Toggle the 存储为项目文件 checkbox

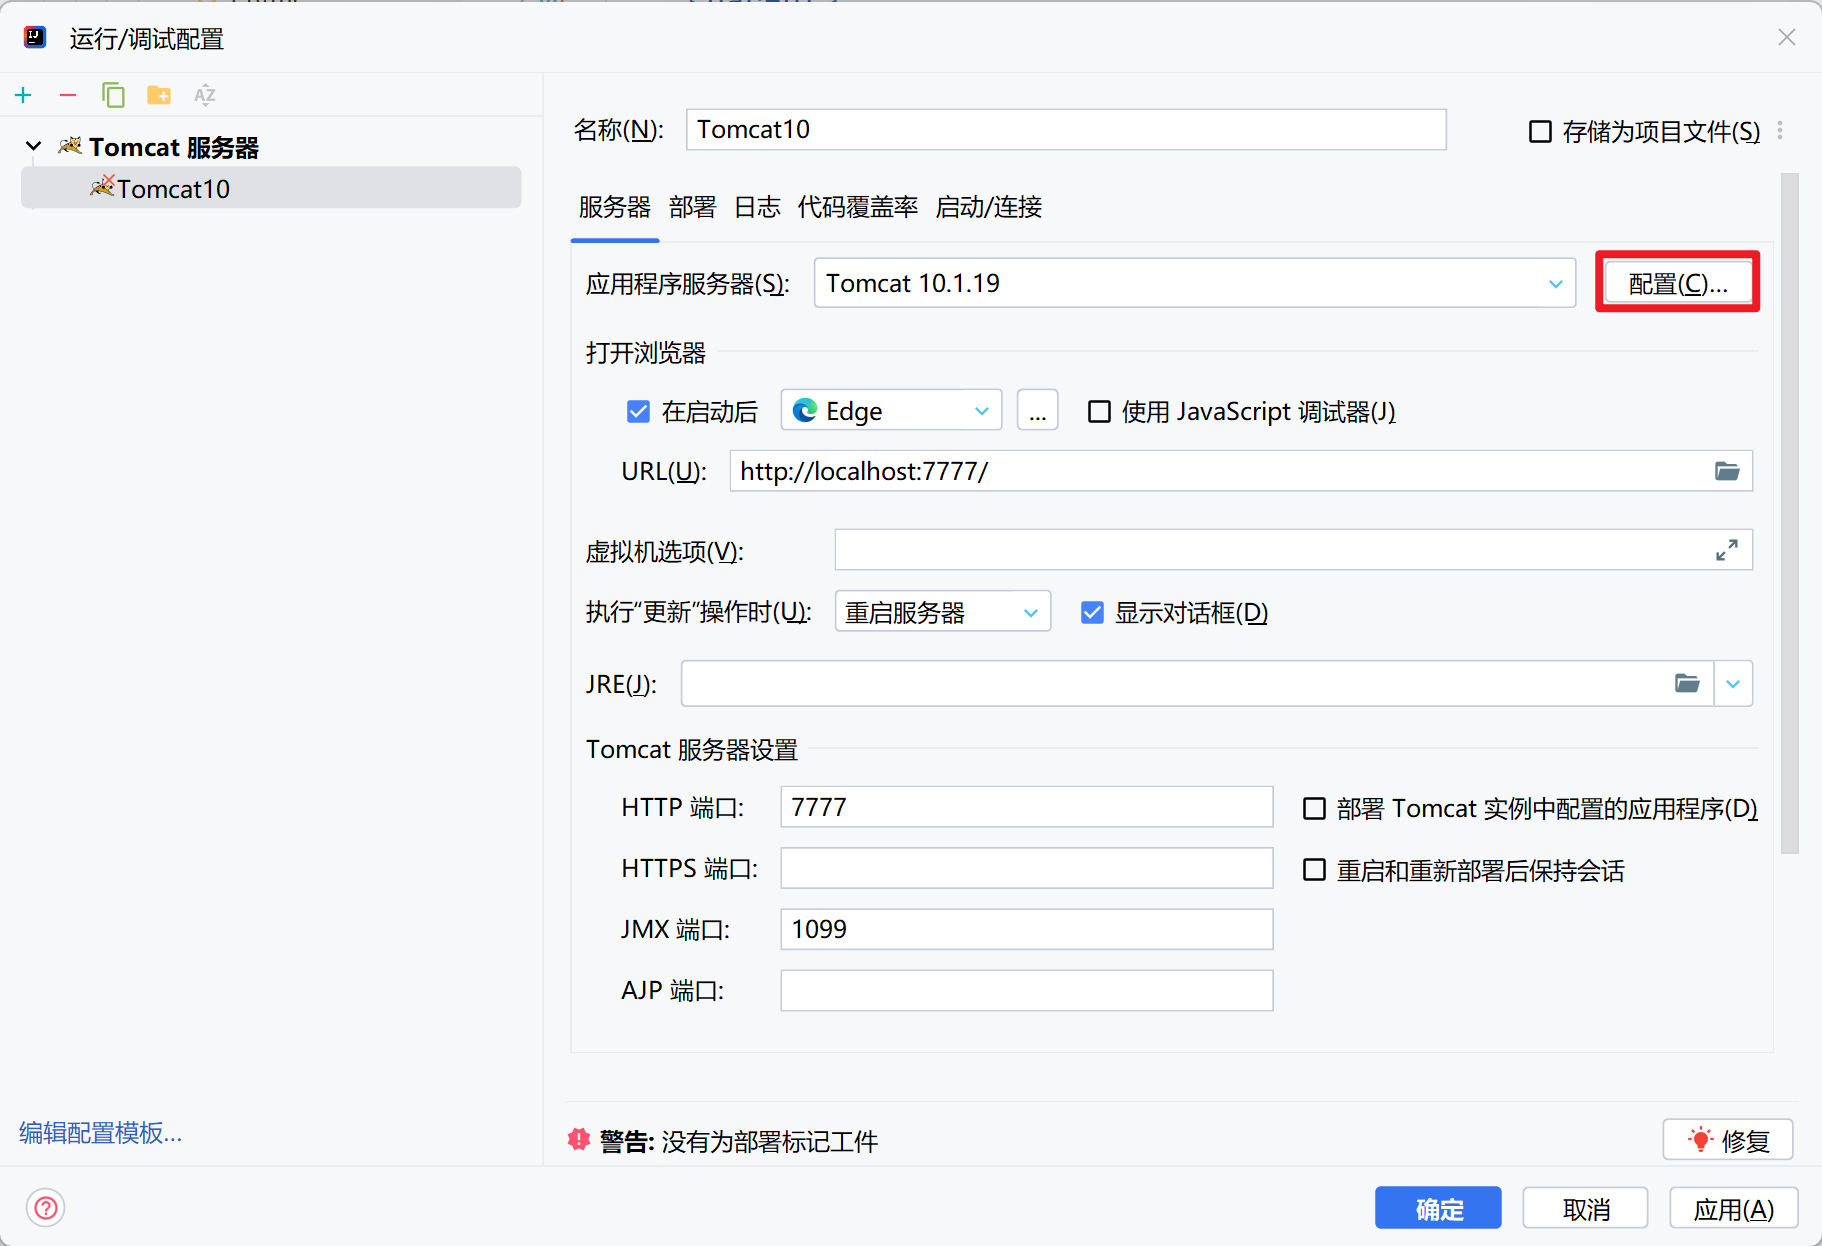[x=1540, y=131]
